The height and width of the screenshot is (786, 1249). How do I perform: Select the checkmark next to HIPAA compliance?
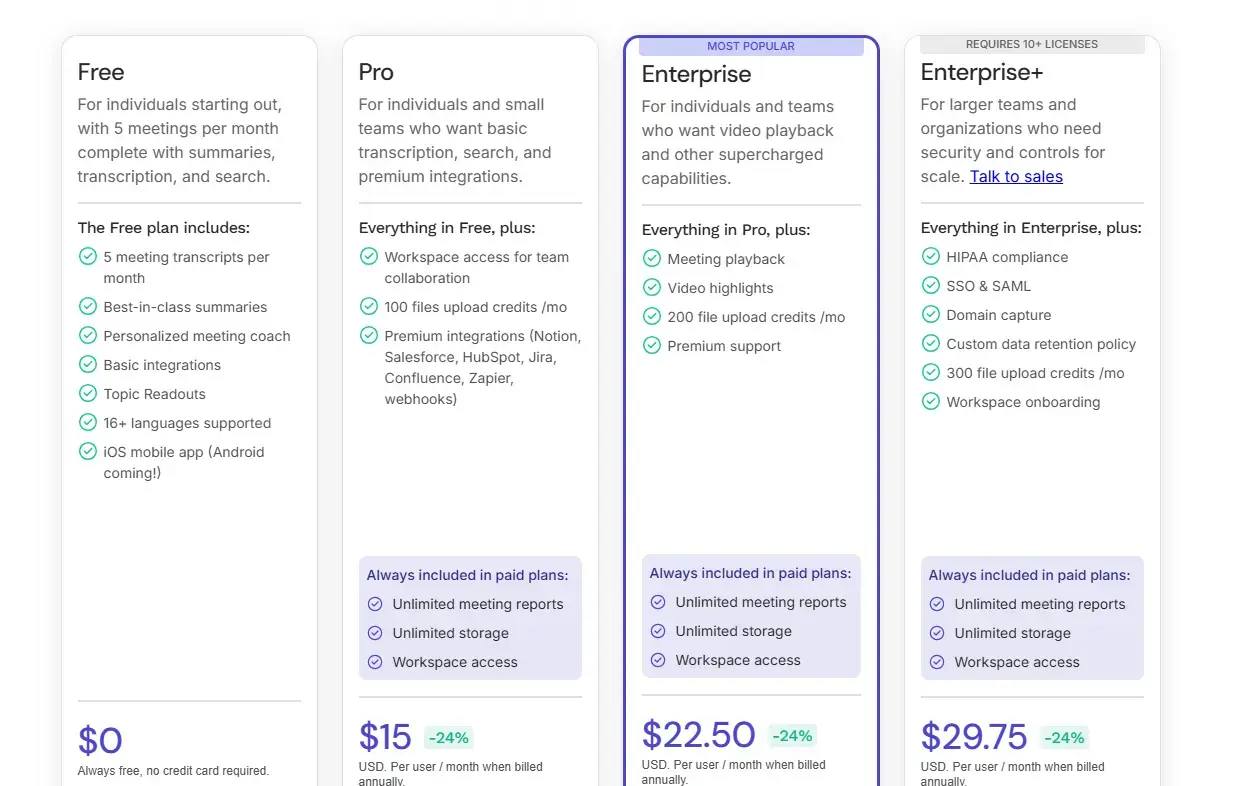pos(931,257)
